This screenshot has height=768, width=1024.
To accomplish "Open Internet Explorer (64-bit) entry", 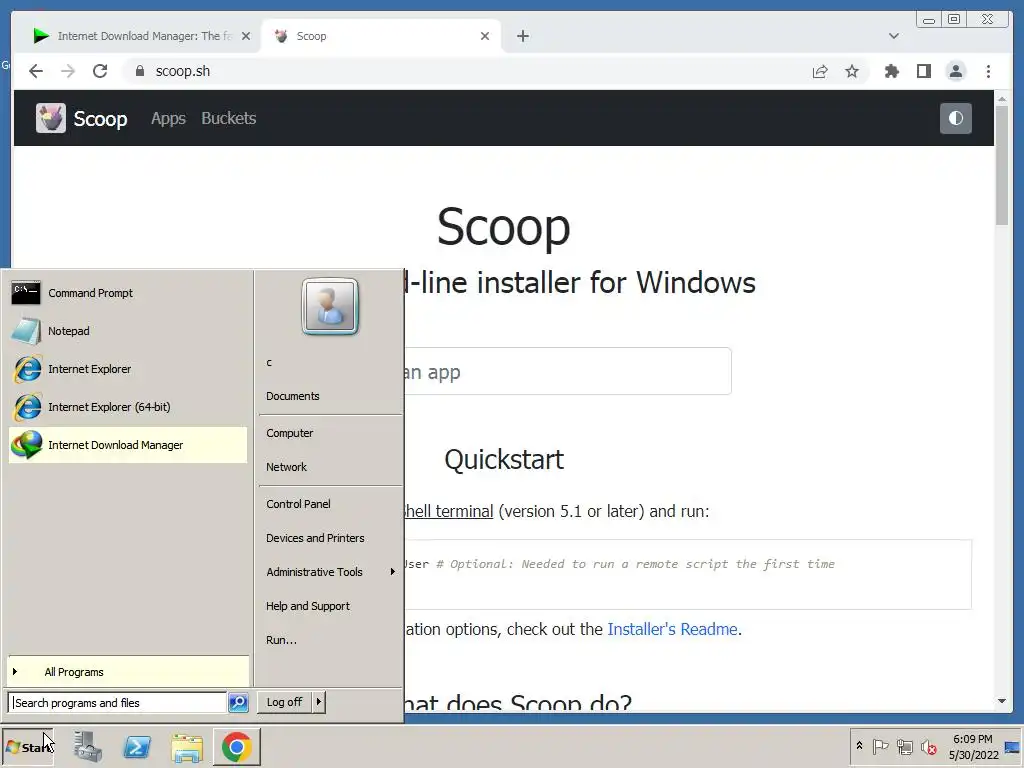I will (128, 407).
